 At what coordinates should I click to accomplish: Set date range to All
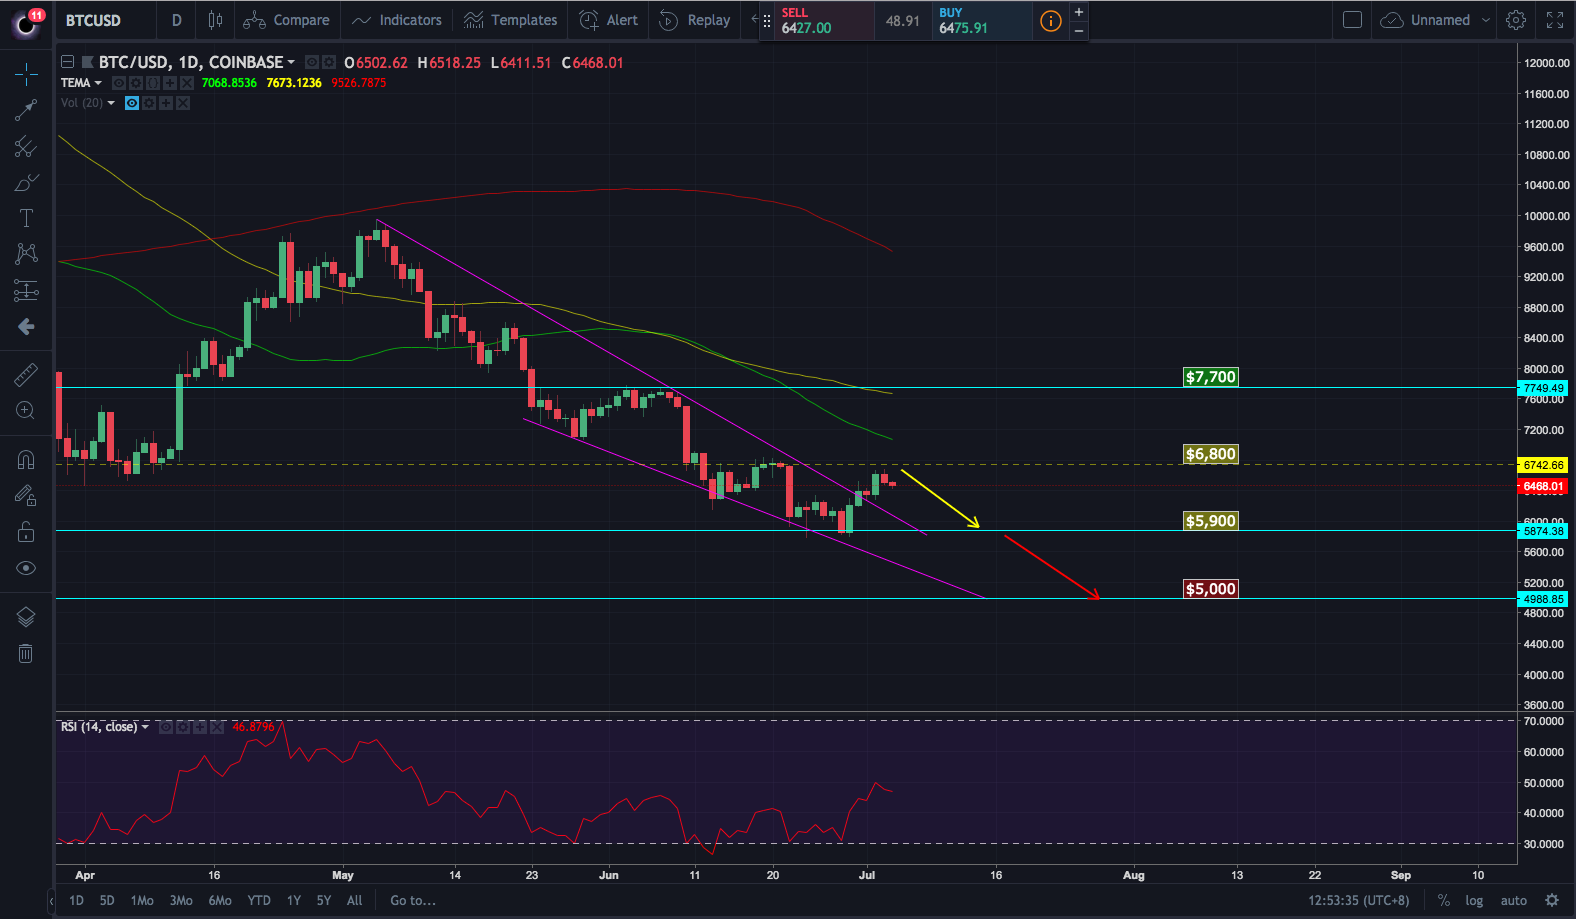354,901
